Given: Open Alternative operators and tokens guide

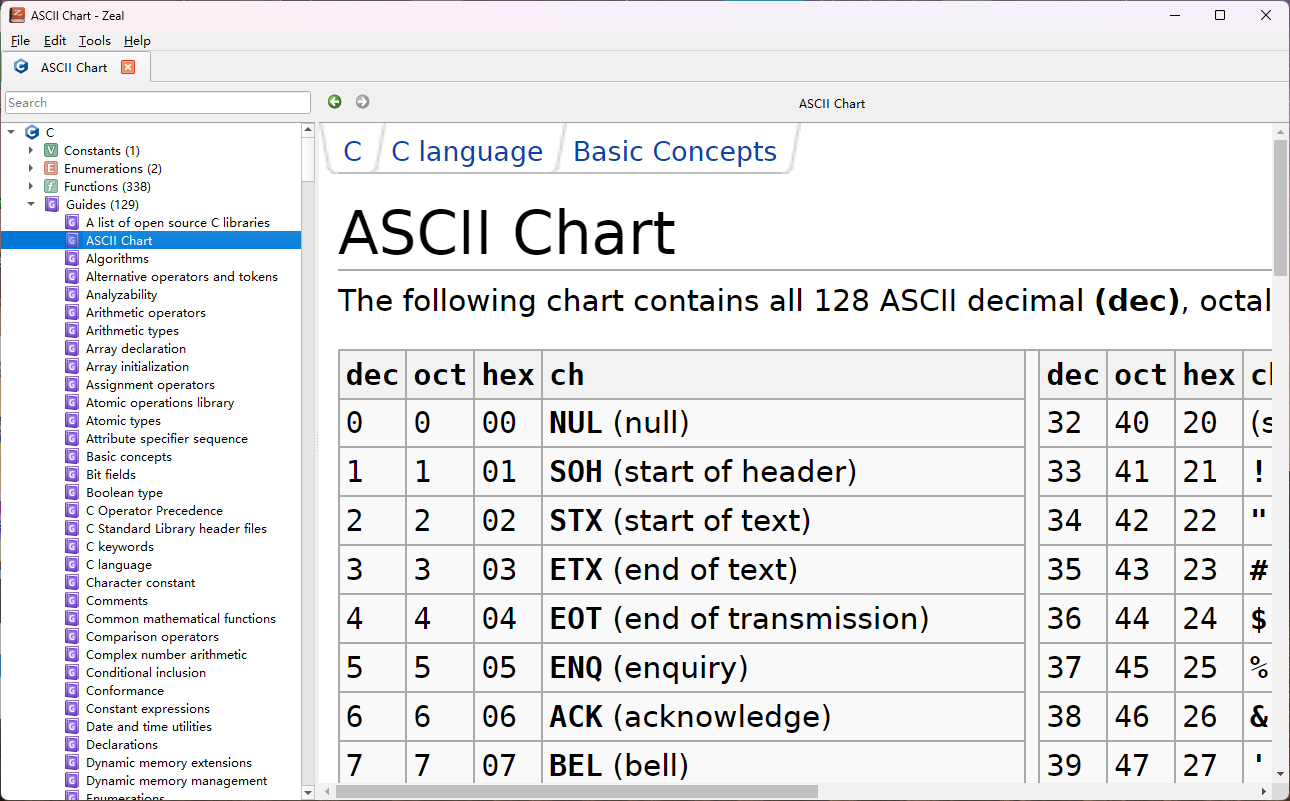Looking at the screenshot, I should pyautogui.click(x=182, y=276).
